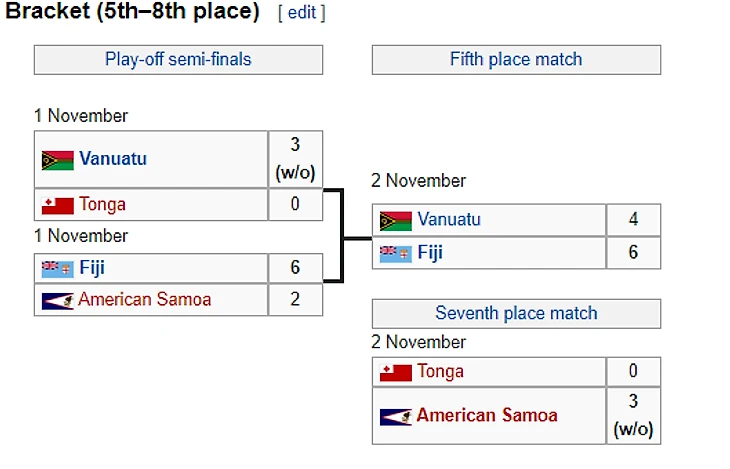The image size is (730, 469).
Task: Open the edit link beside the Bracket heading
Action: (x=301, y=13)
